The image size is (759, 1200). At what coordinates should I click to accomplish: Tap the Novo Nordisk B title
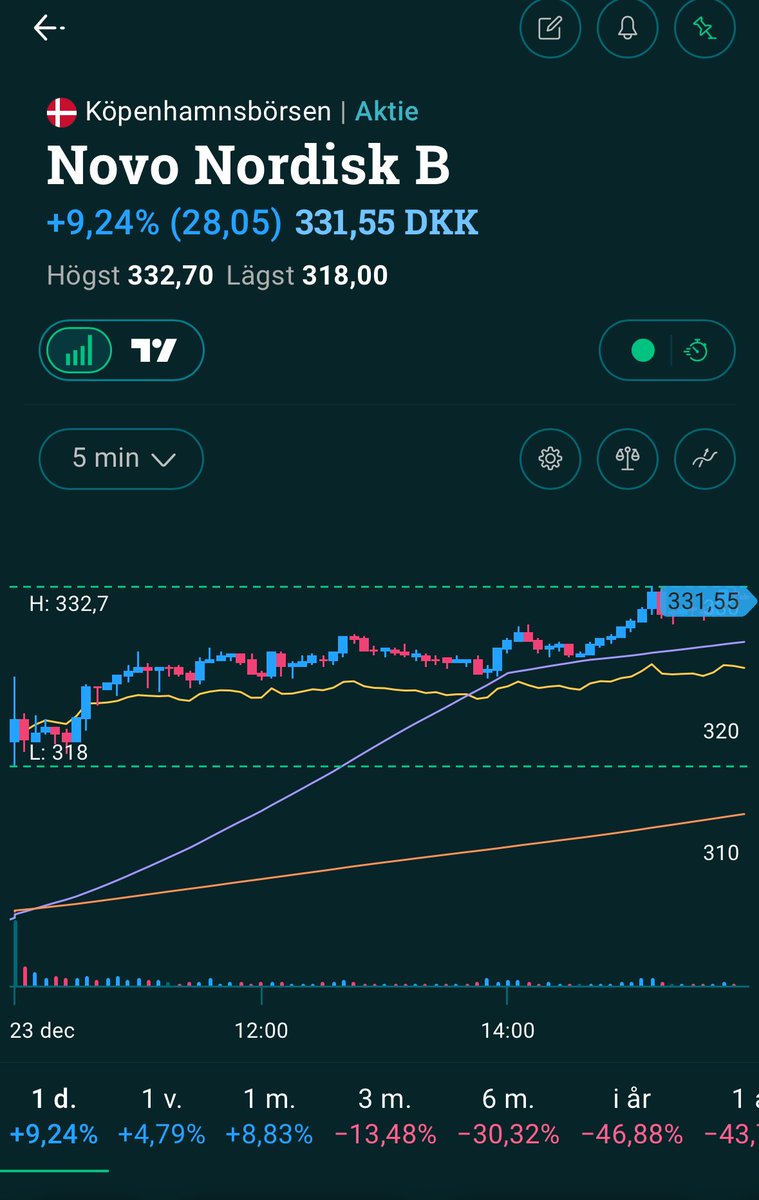(248, 165)
